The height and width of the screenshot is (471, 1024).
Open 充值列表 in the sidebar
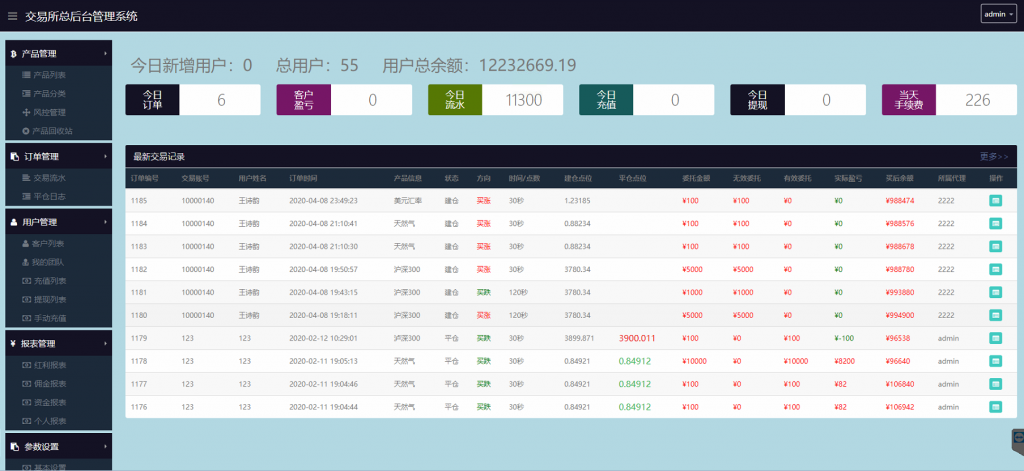49,281
